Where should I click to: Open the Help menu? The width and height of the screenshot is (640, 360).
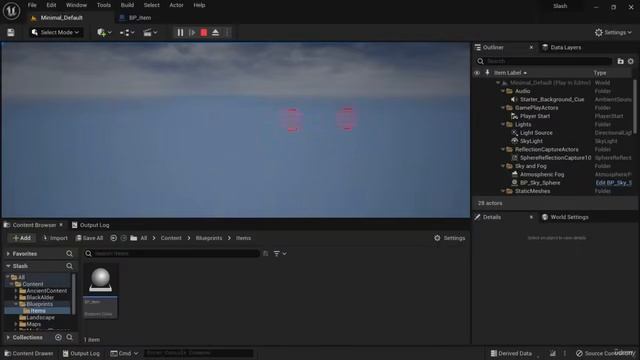pos(199,5)
